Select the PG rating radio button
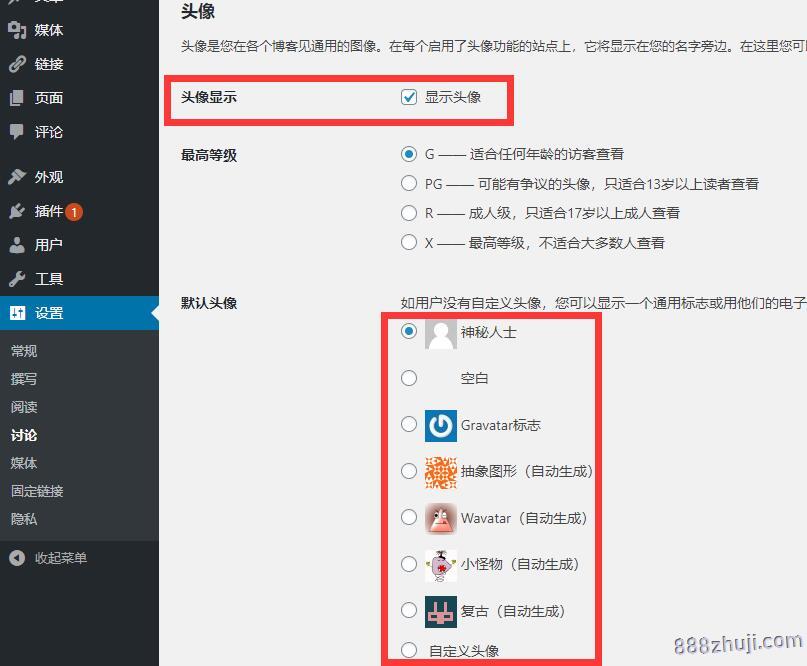Screen dimensions: 807x666 tap(409, 183)
